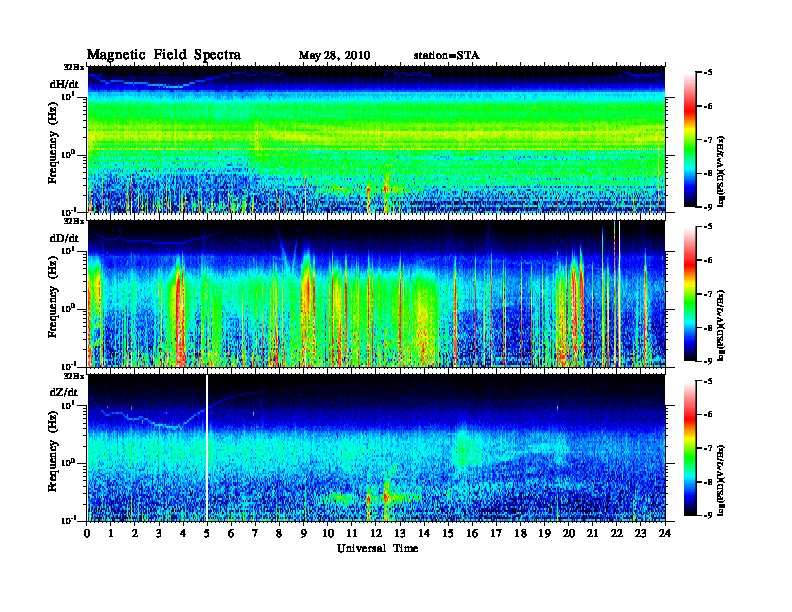Click the log(PSD) units label beside dH/dt color scale

tap(721, 171)
